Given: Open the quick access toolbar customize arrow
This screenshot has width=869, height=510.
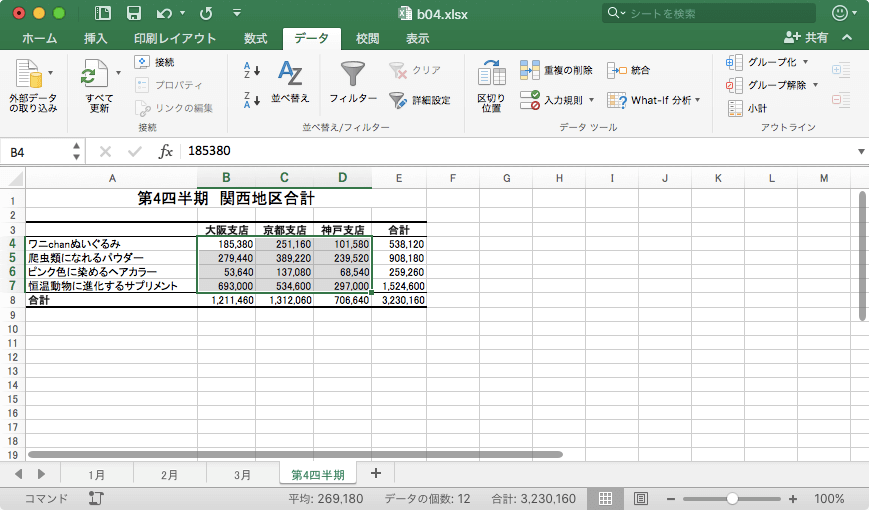Looking at the screenshot, I should click(x=237, y=13).
